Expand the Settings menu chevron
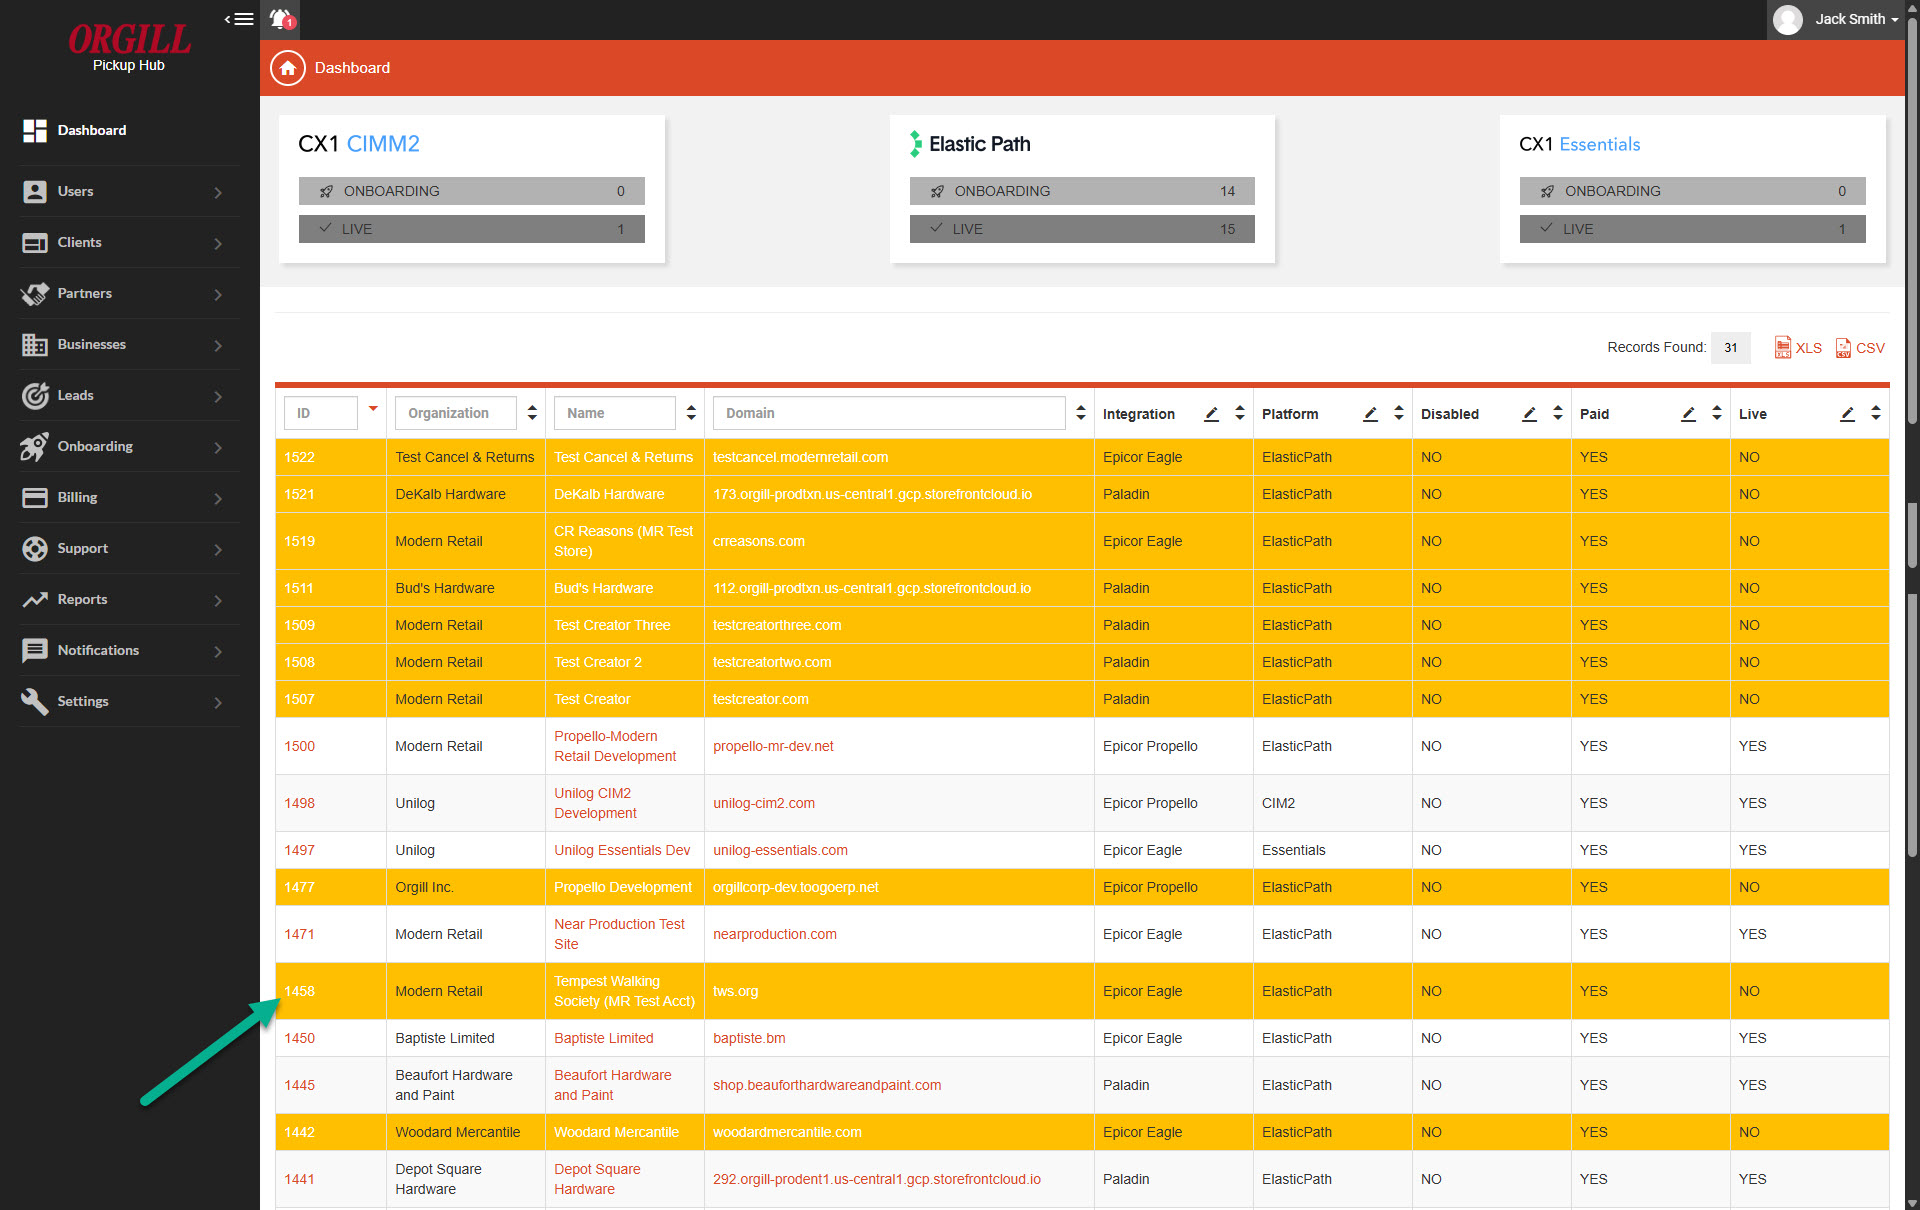 (x=218, y=702)
